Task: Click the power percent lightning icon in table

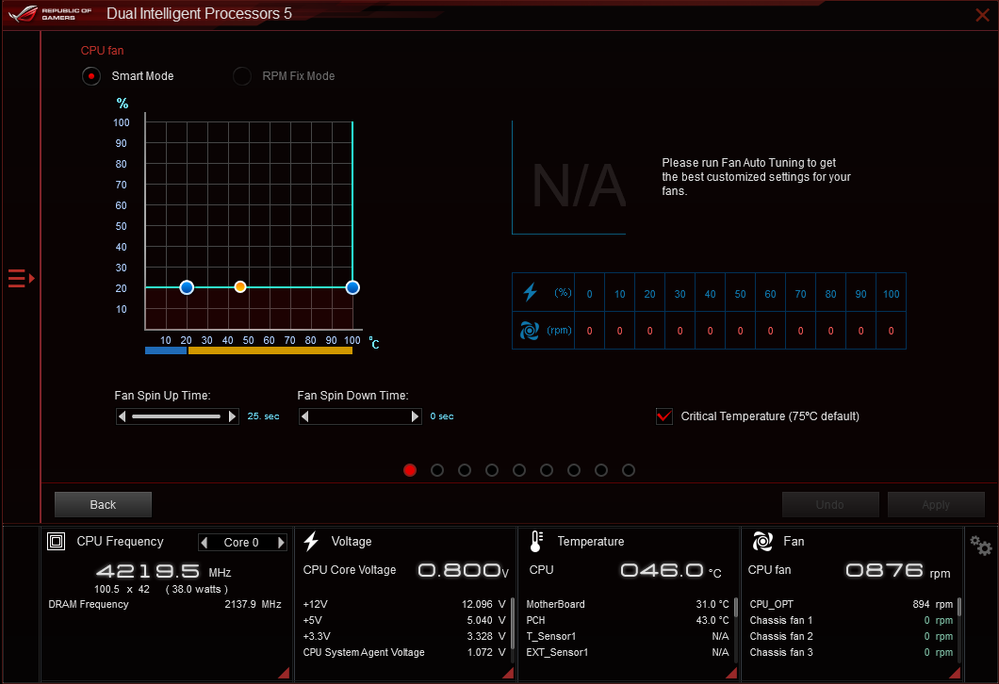Action: coord(530,292)
